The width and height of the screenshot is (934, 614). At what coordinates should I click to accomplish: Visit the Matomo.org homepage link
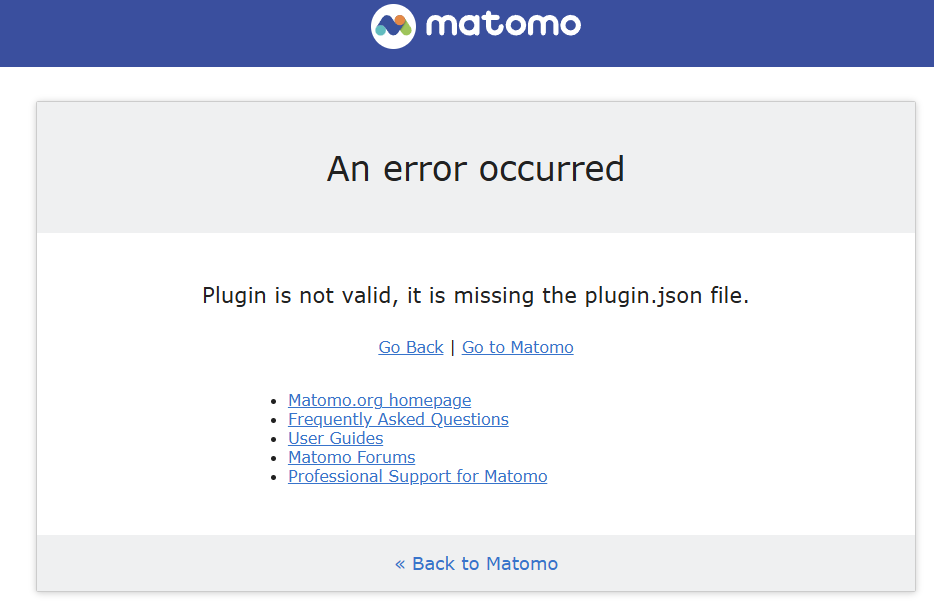coord(379,400)
